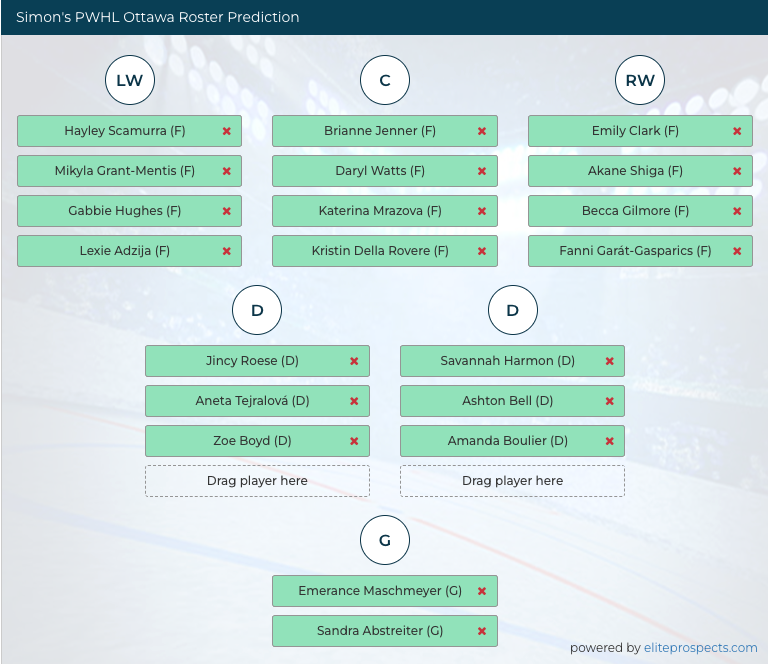
Task: Click the X next to Emily Clark
Action: click(737, 131)
